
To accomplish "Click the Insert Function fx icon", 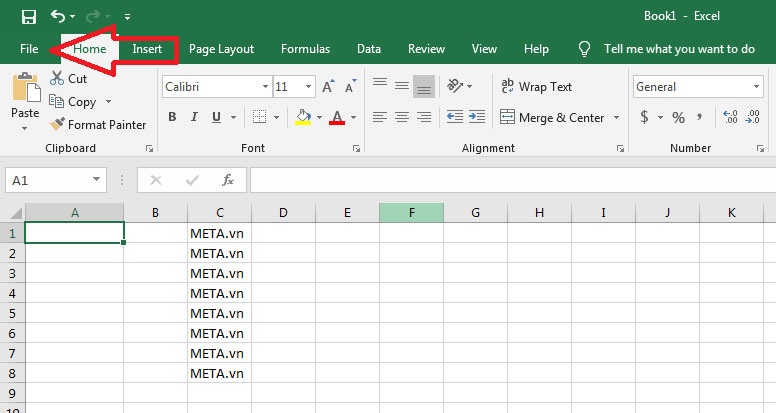I will (228, 180).
